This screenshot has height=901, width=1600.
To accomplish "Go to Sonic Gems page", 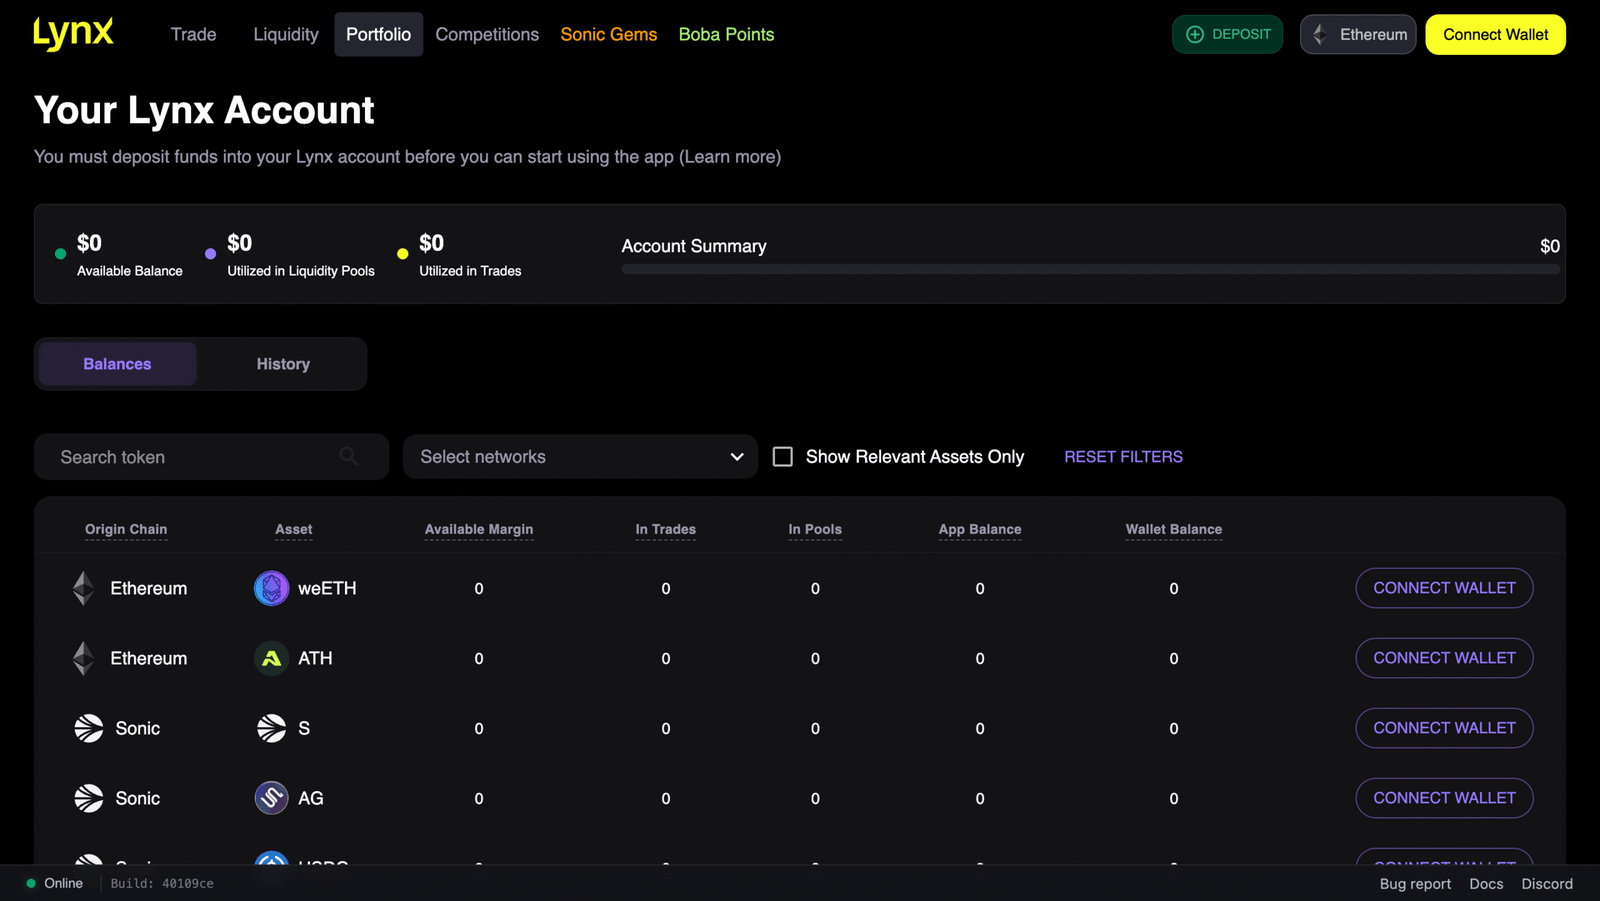I will coord(608,35).
